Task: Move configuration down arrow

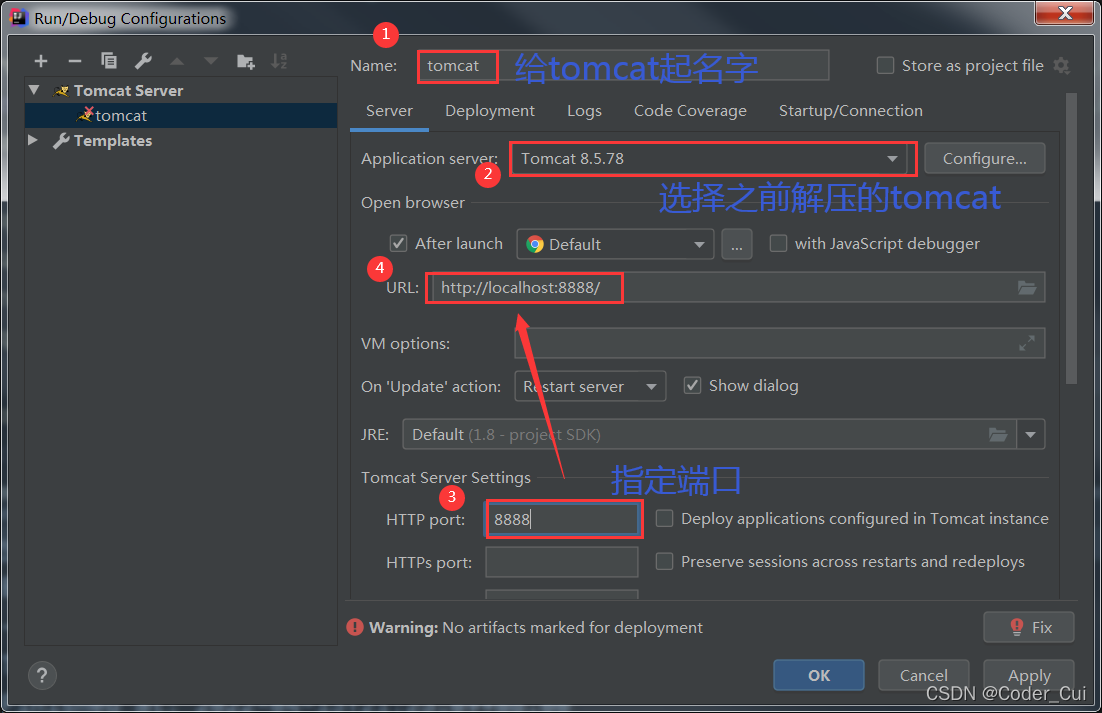Action: (210, 61)
